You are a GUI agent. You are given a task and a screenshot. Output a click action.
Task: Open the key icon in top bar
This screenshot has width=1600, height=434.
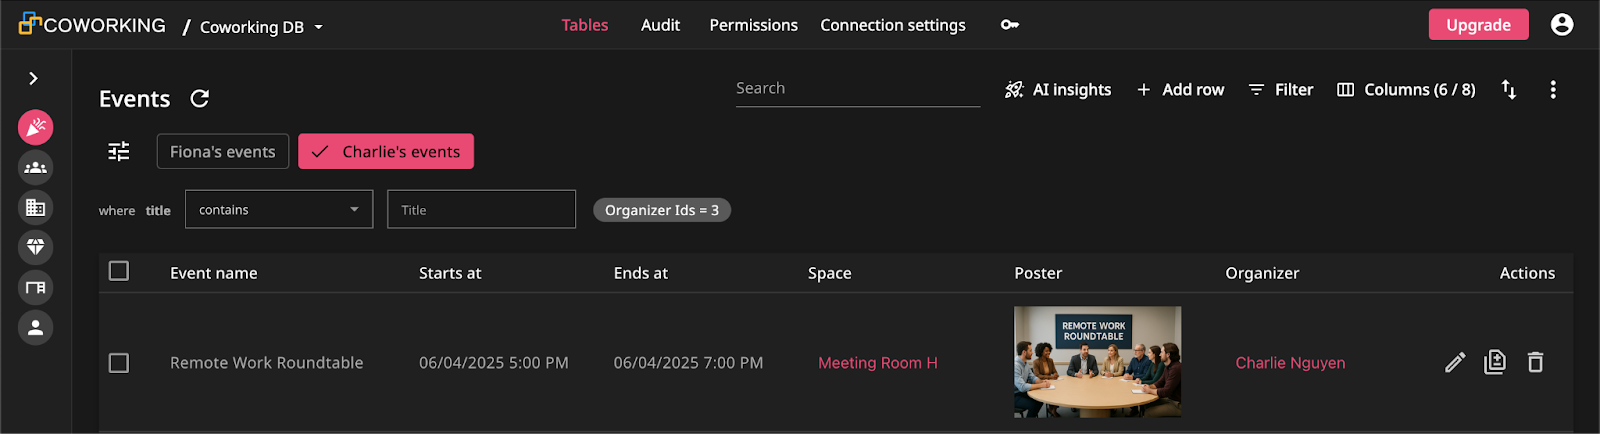click(1010, 25)
